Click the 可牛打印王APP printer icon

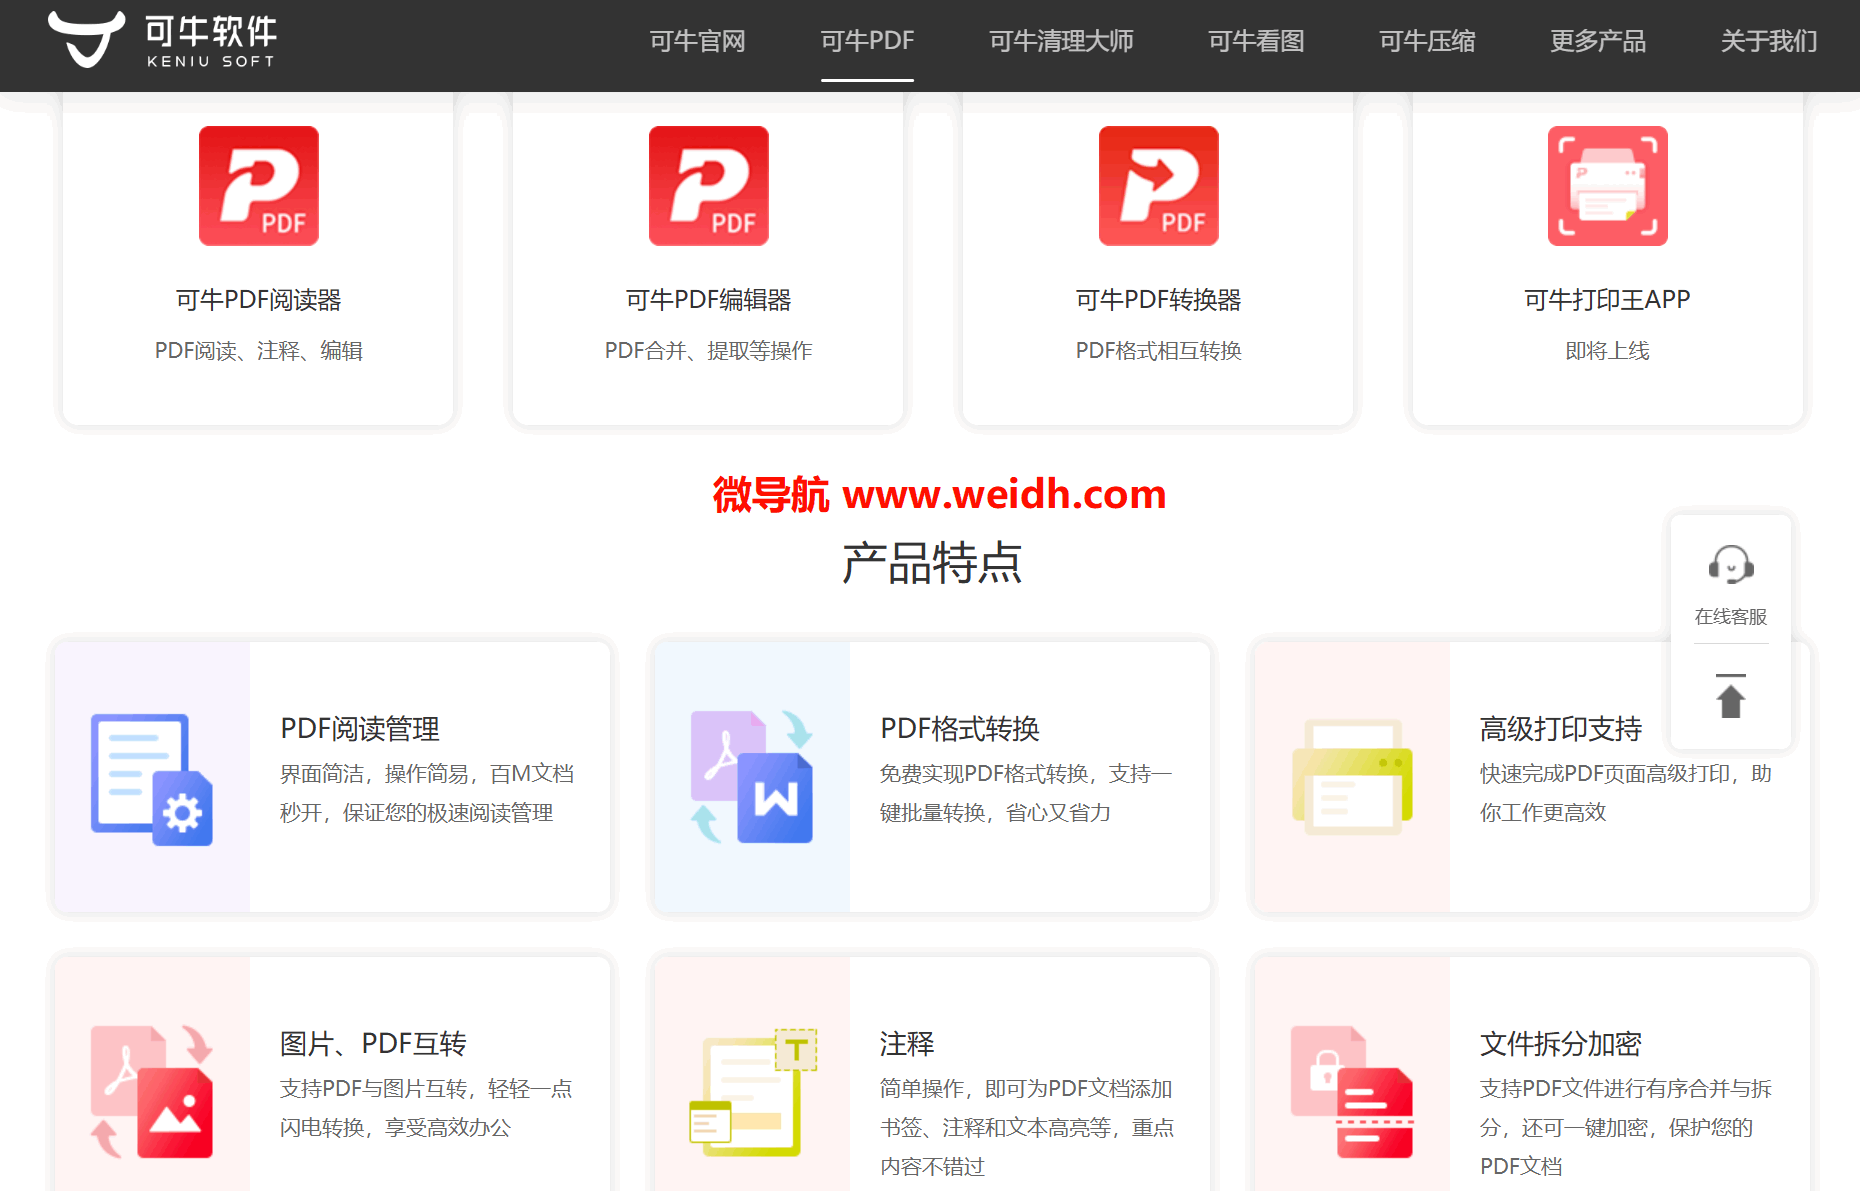click(x=1608, y=186)
